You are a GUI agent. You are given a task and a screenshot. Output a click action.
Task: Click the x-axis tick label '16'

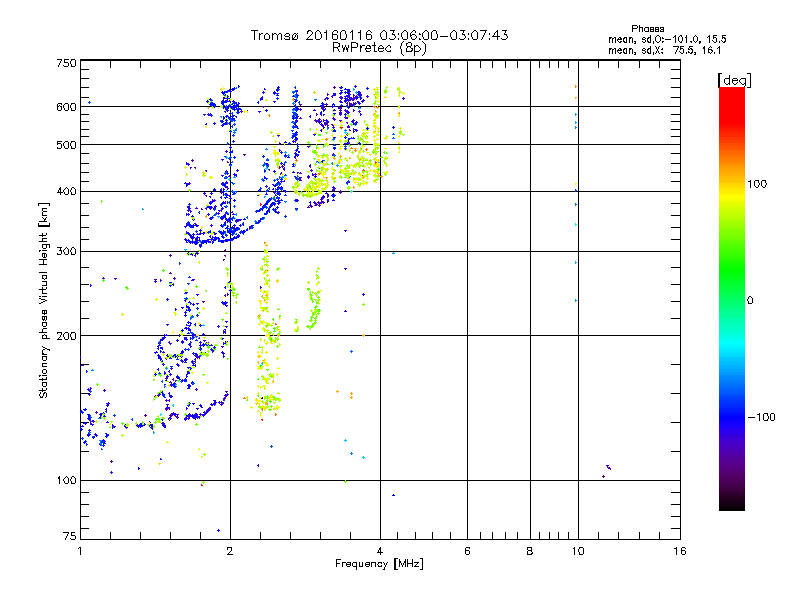[680, 551]
